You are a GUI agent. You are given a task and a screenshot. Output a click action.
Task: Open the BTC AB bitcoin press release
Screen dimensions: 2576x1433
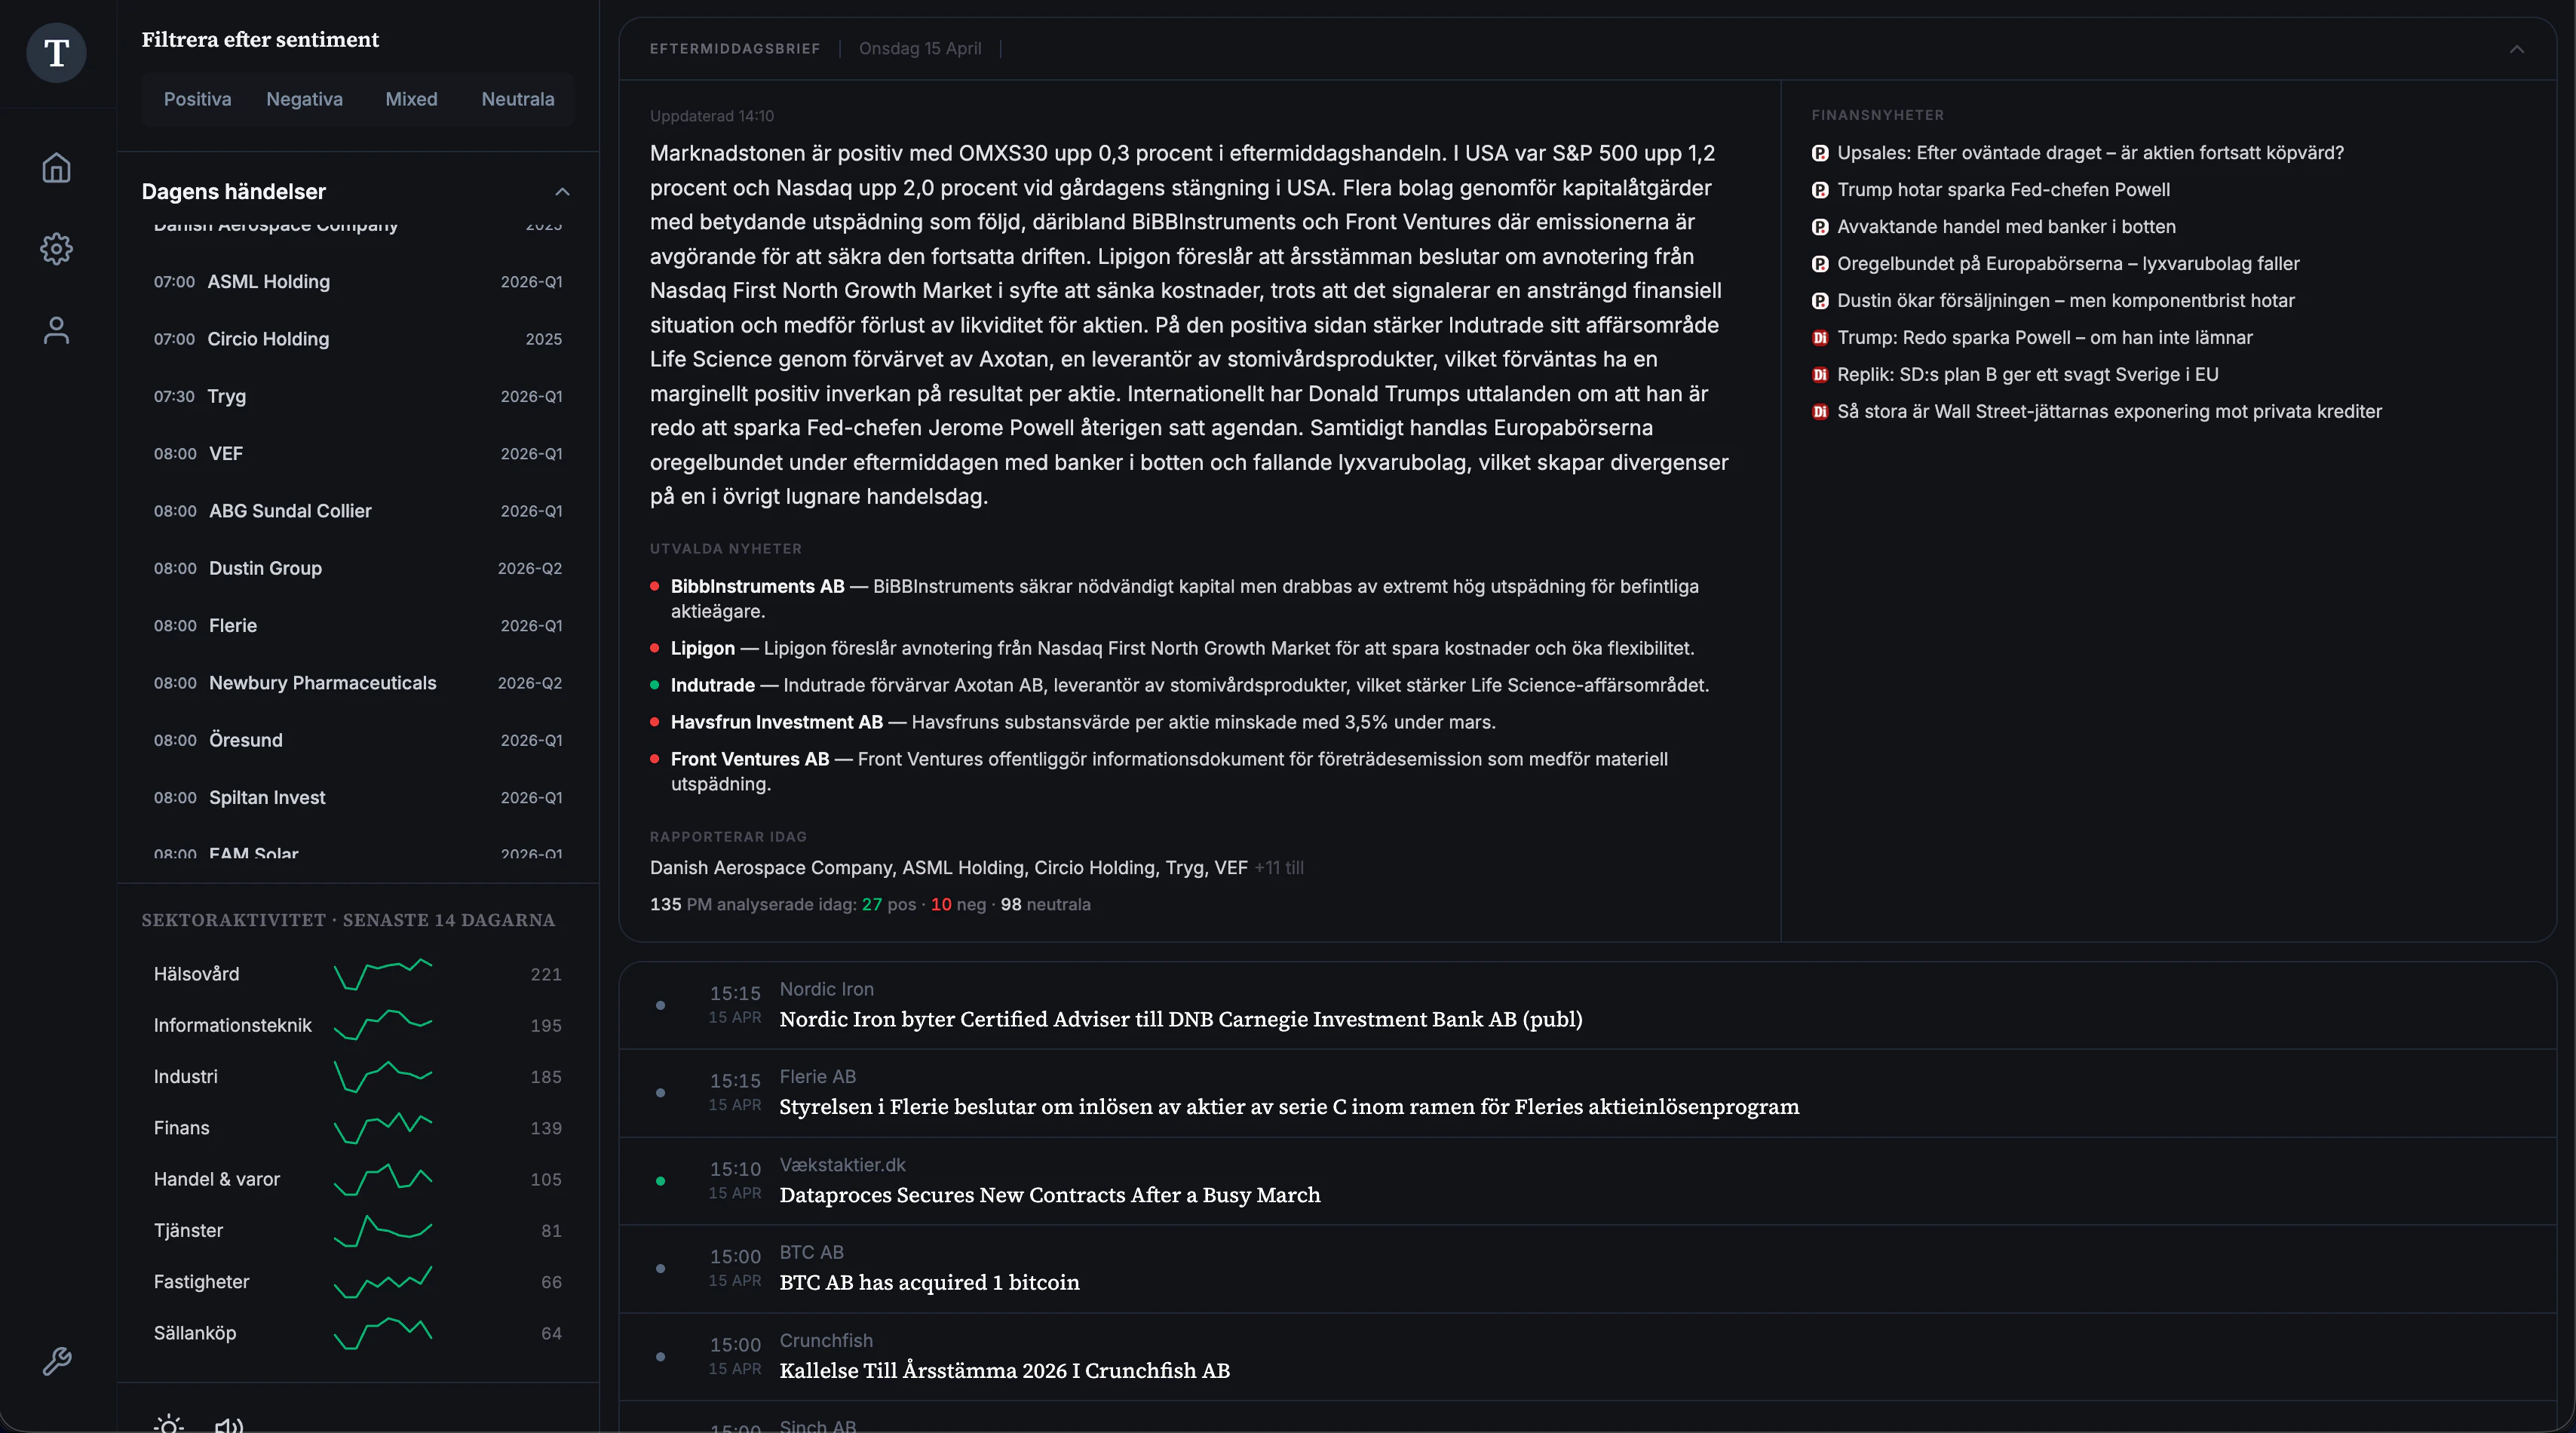click(x=929, y=1282)
